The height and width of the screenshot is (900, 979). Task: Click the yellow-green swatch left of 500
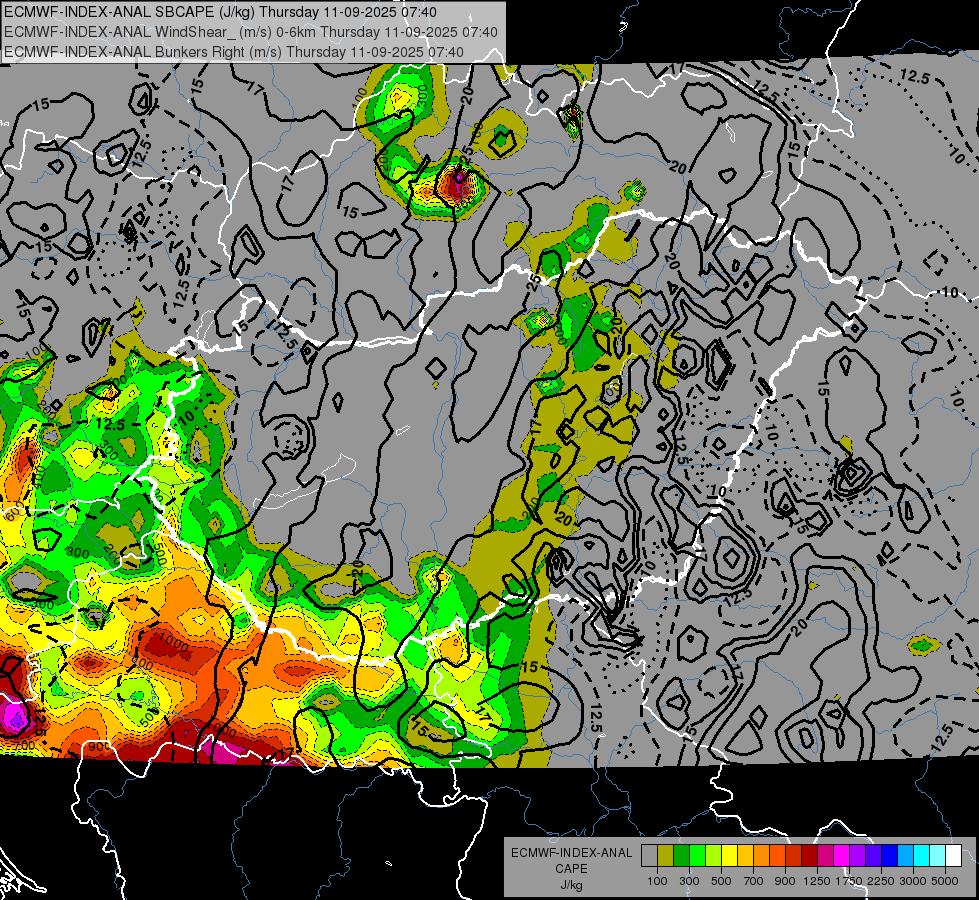pyautogui.click(x=713, y=856)
